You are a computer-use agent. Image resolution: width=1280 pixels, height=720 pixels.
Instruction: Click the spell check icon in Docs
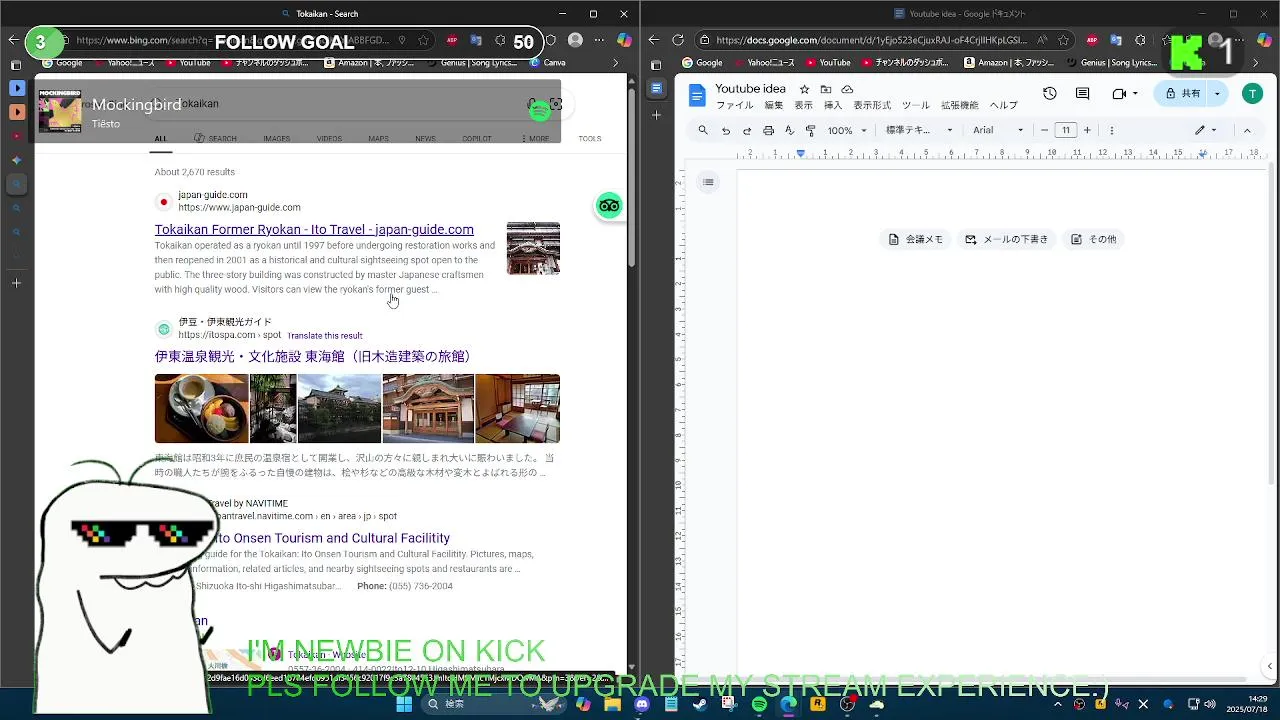(x=789, y=130)
